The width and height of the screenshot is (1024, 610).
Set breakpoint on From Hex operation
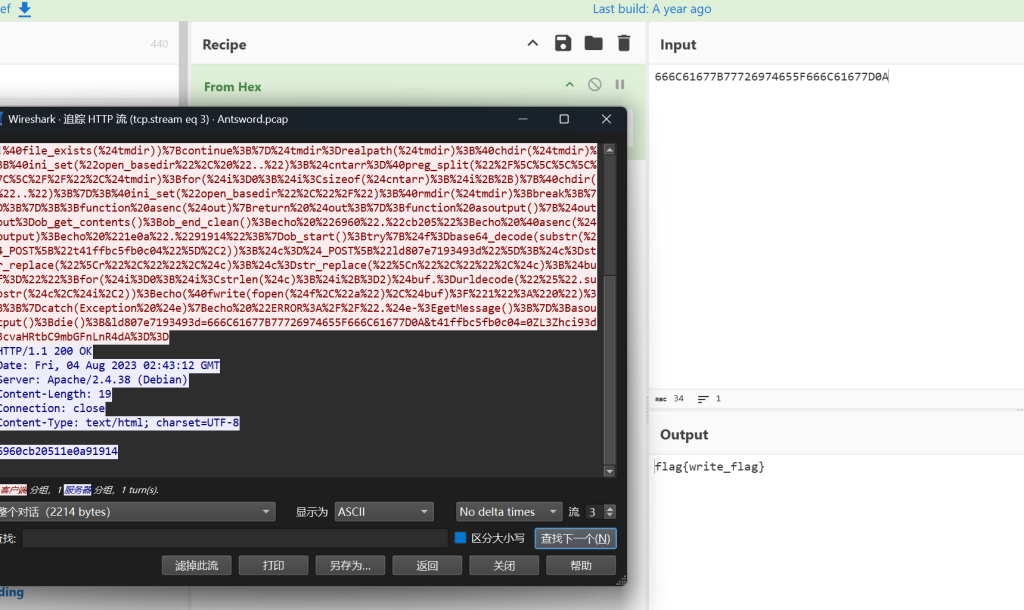(619, 86)
